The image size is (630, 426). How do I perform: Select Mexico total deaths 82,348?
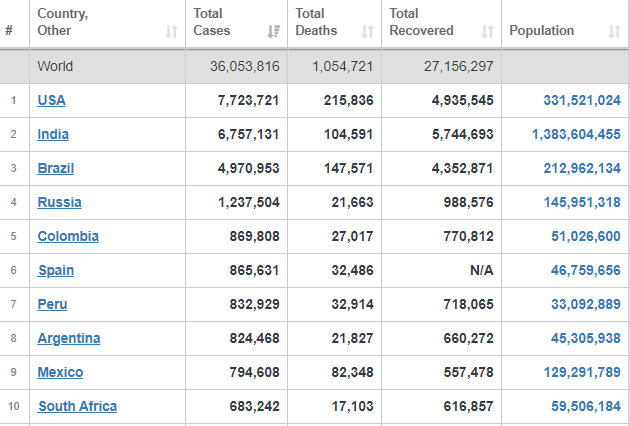(x=352, y=372)
